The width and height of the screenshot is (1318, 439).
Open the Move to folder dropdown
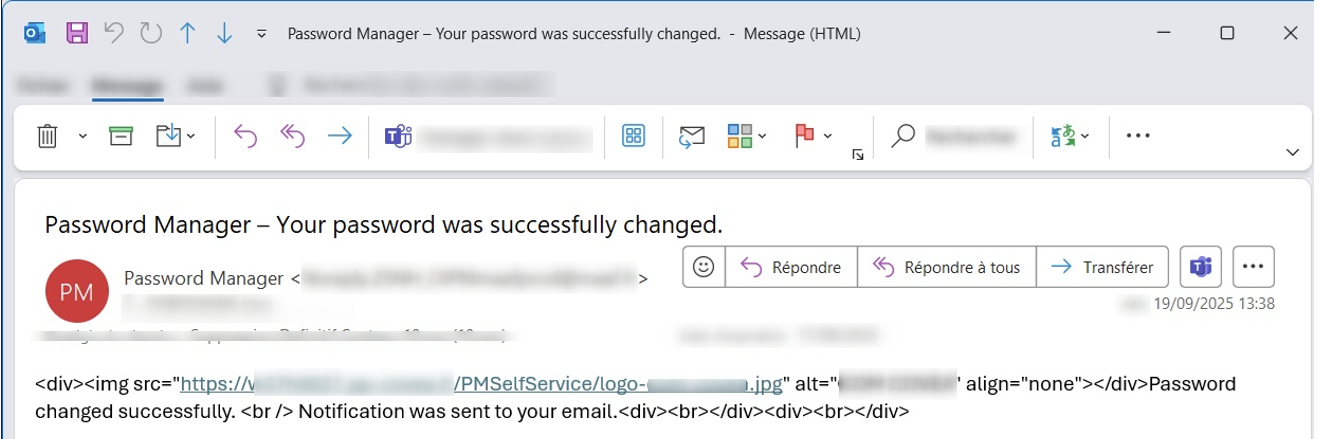pyautogui.click(x=175, y=136)
